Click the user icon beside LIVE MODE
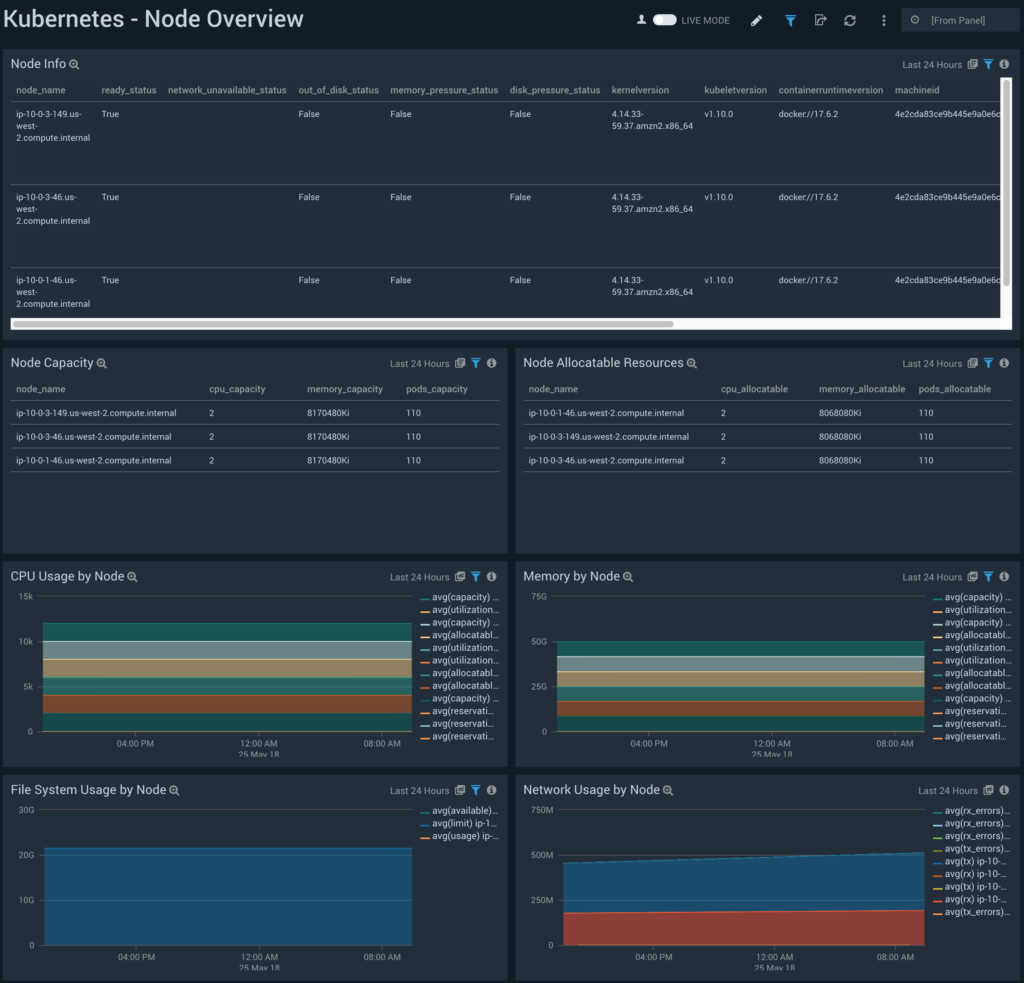Screen dimensions: 1024x983 coord(641,20)
